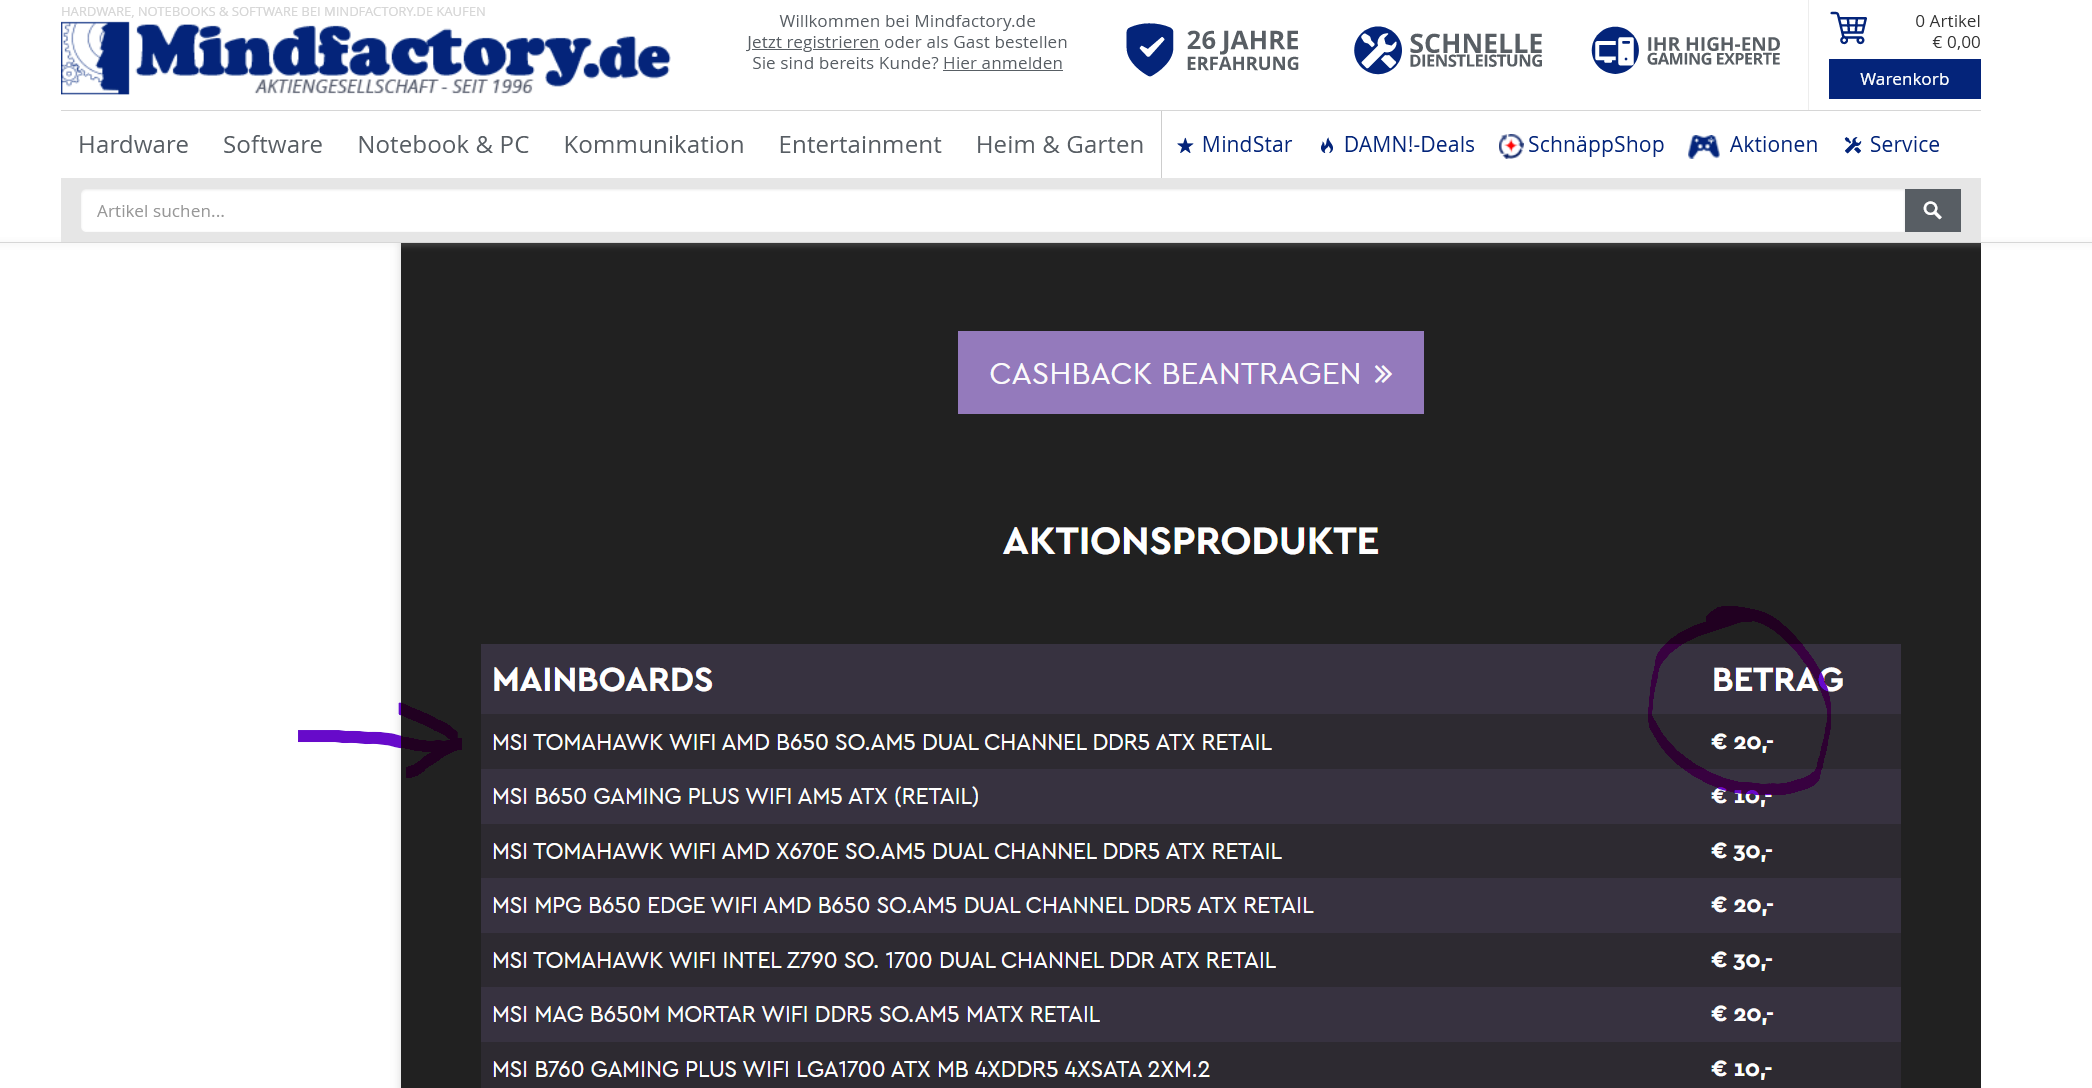Click the Mindfactory.de logo

click(x=366, y=57)
